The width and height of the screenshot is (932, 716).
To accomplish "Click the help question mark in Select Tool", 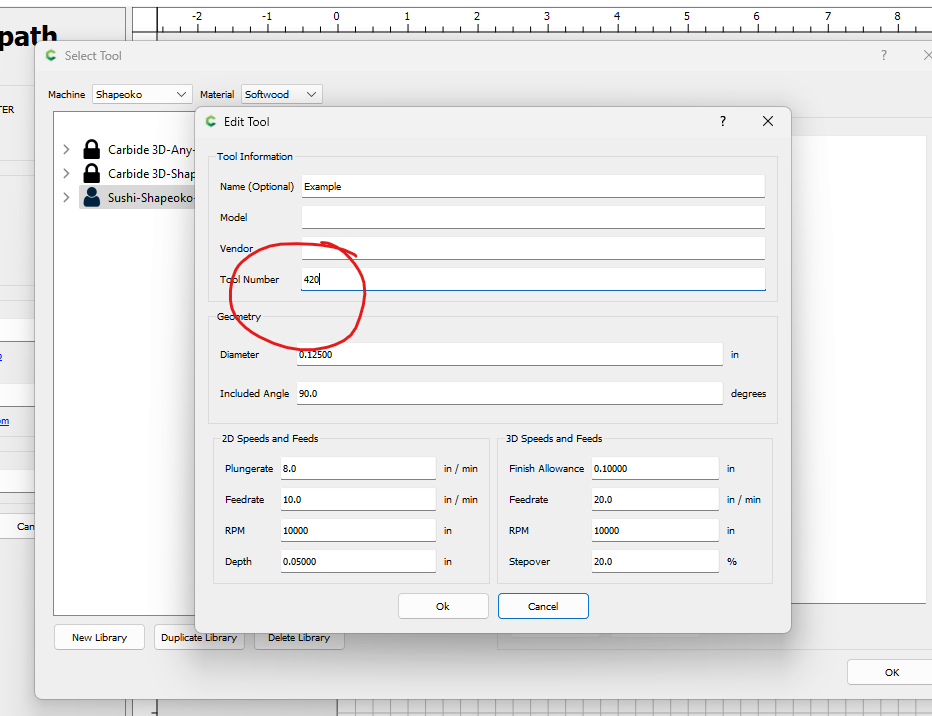I will pyautogui.click(x=884, y=56).
